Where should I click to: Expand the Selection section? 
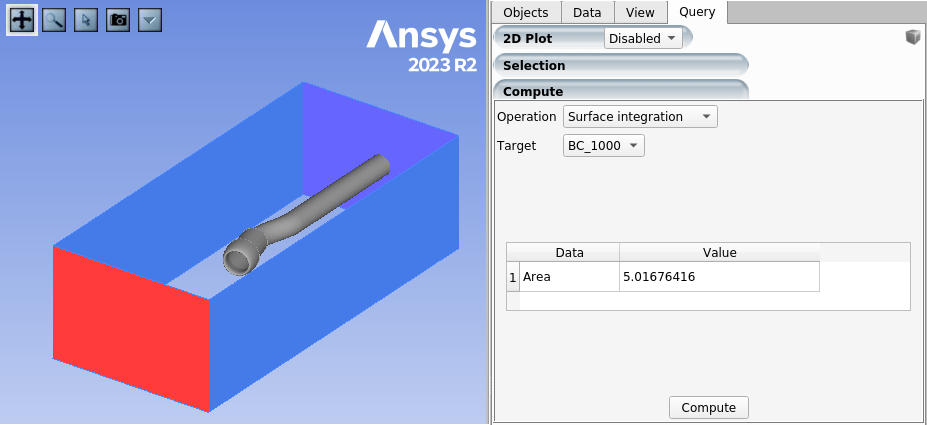click(x=621, y=65)
